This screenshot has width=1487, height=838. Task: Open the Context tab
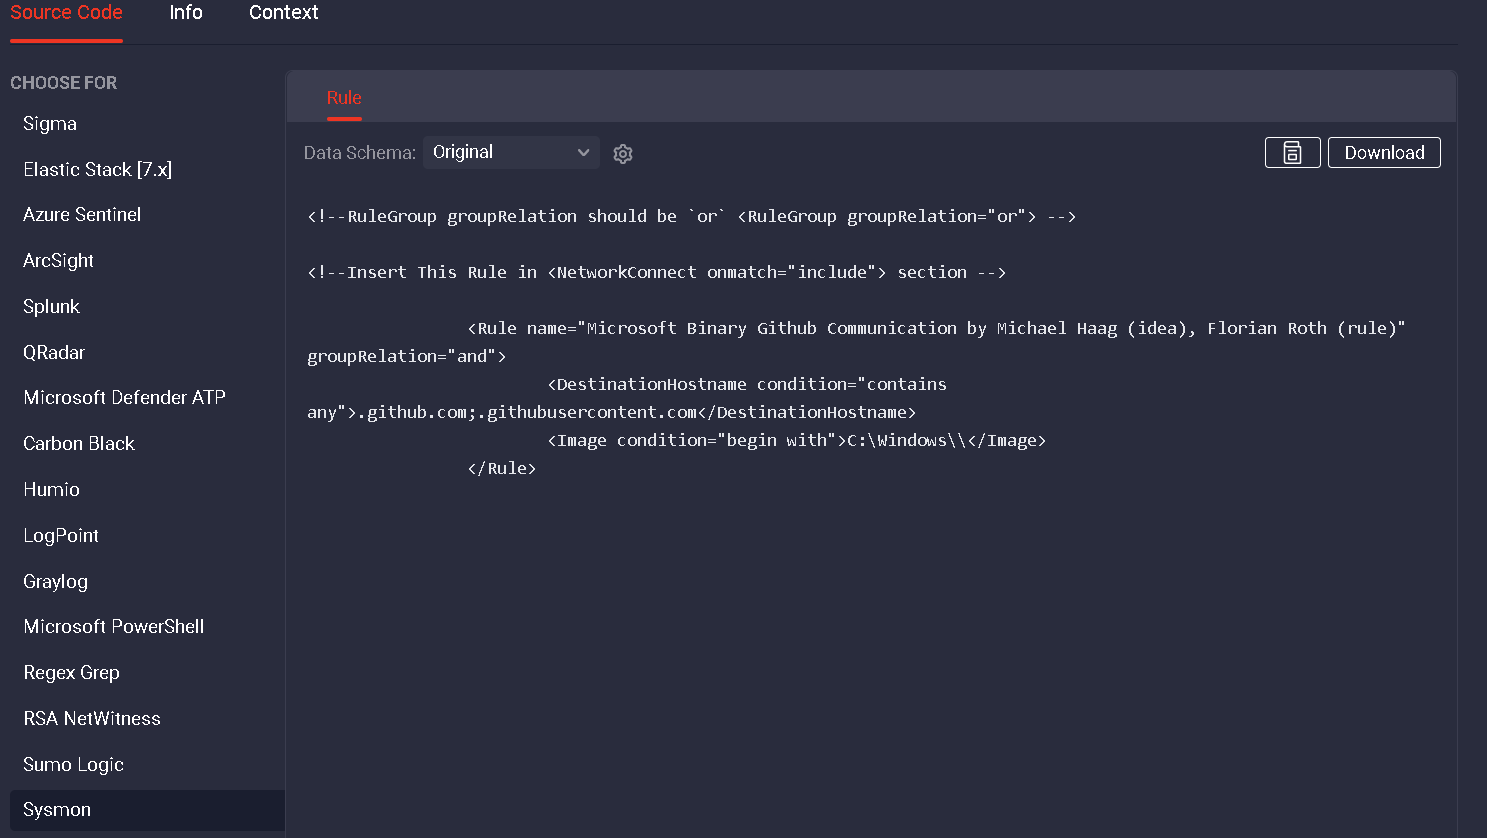[283, 13]
